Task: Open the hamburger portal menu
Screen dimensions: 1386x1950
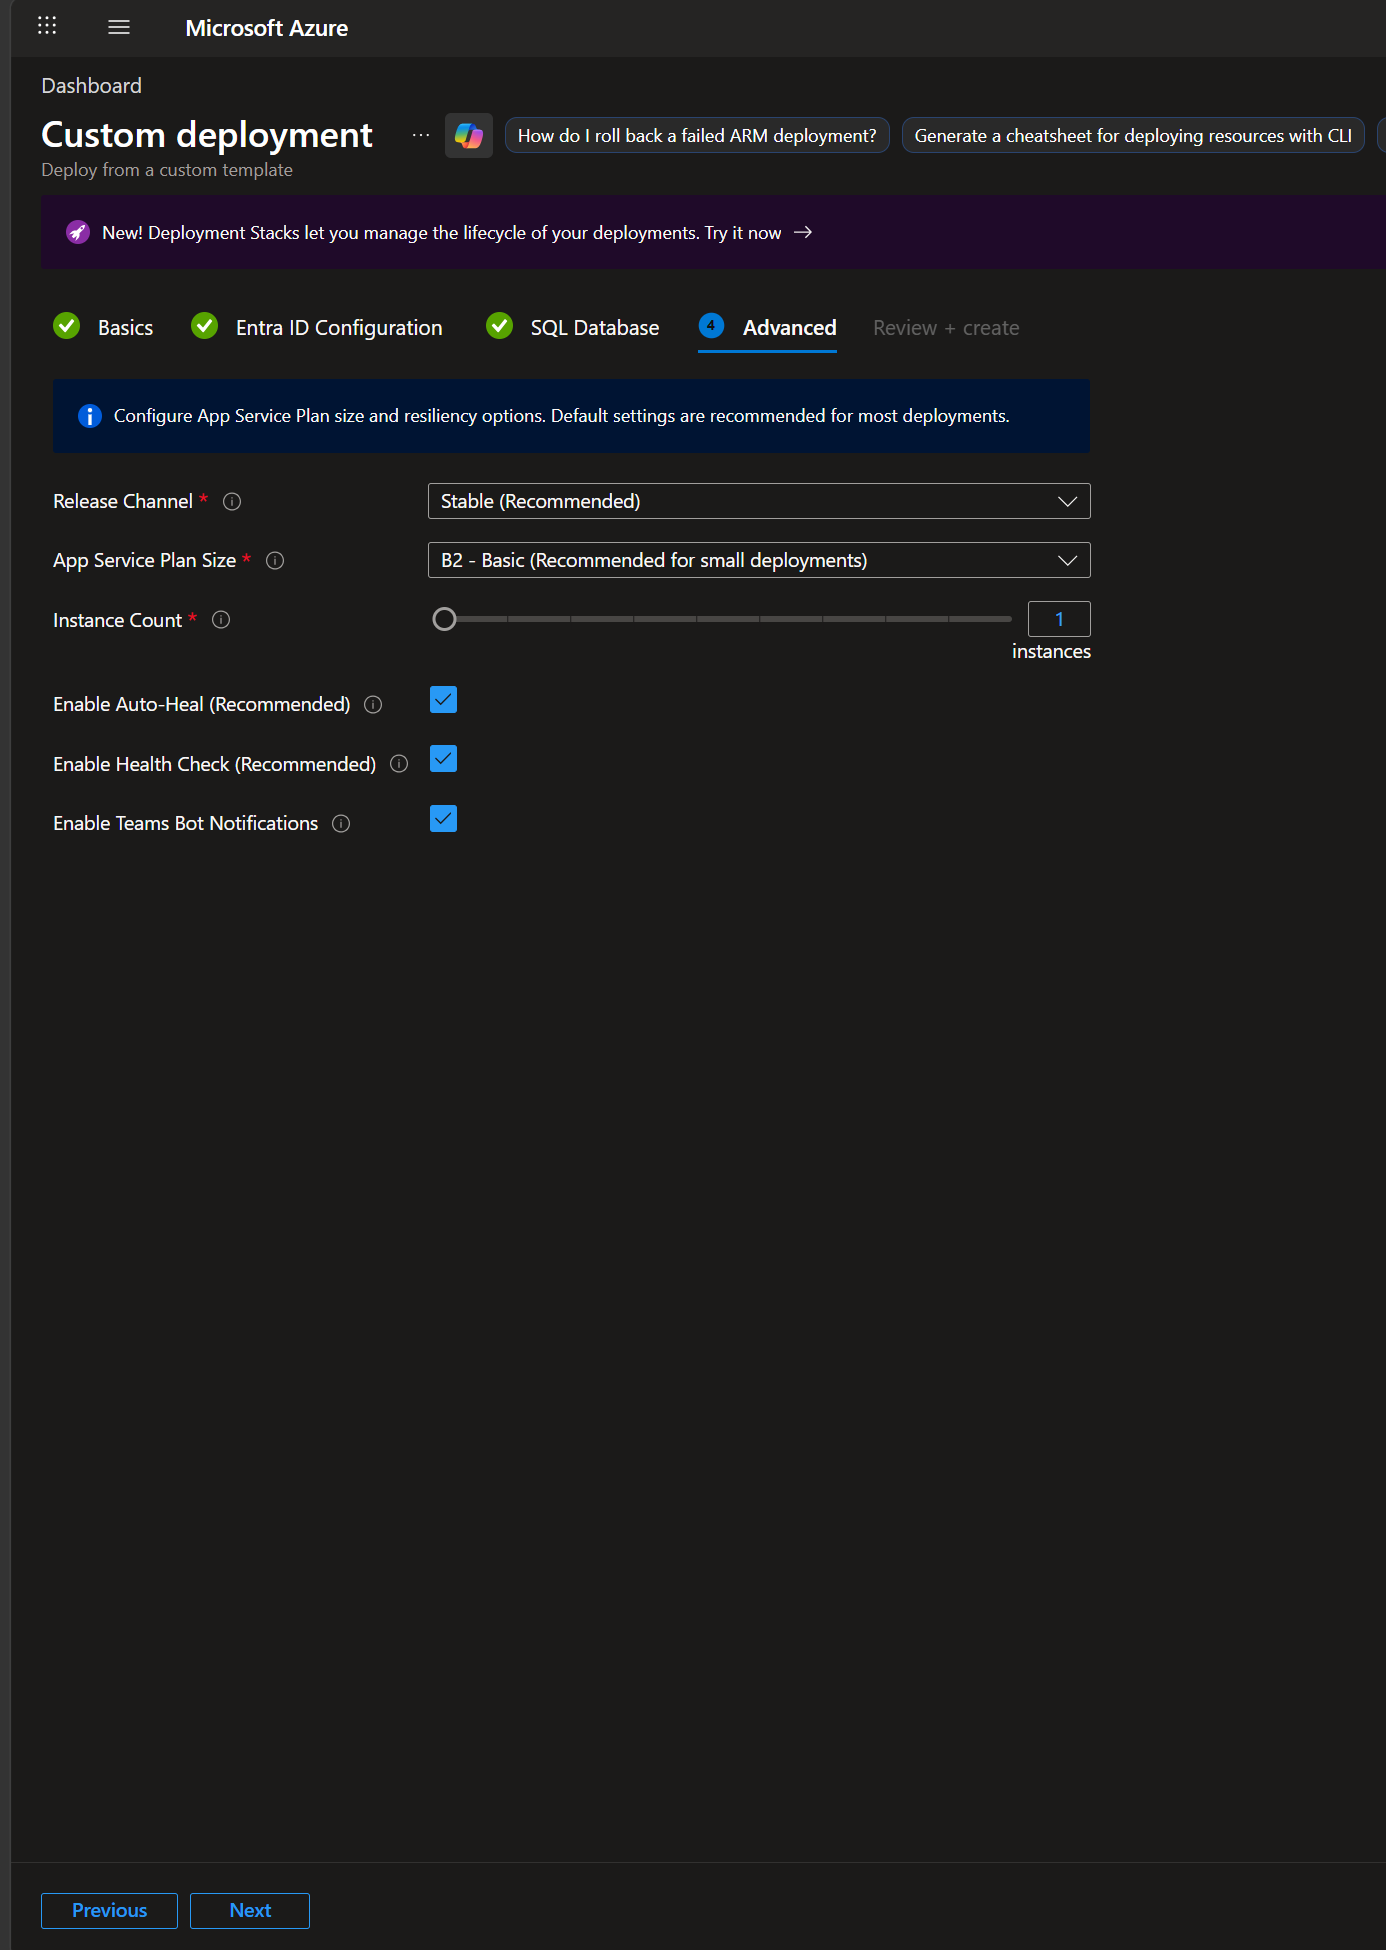Action: coord(119,27)
